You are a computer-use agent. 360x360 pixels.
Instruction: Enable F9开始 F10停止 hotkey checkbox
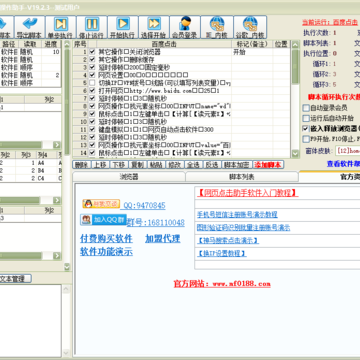click(306, 139)
